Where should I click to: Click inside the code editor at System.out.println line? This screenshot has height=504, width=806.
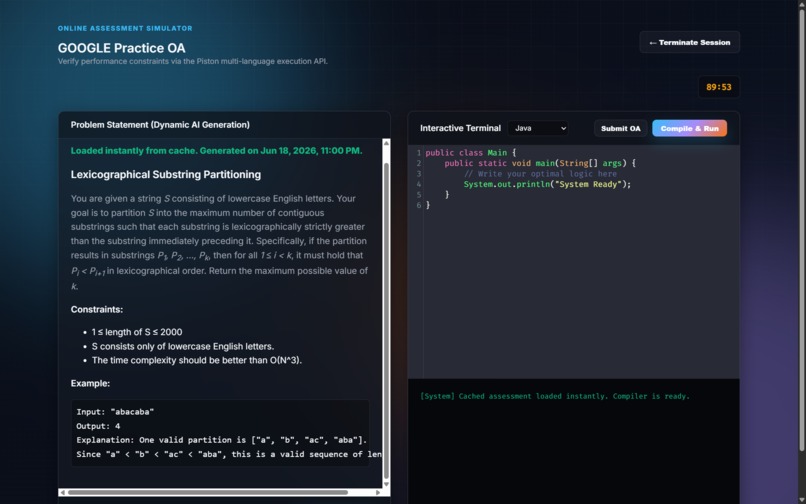click(x=547, y=184)
